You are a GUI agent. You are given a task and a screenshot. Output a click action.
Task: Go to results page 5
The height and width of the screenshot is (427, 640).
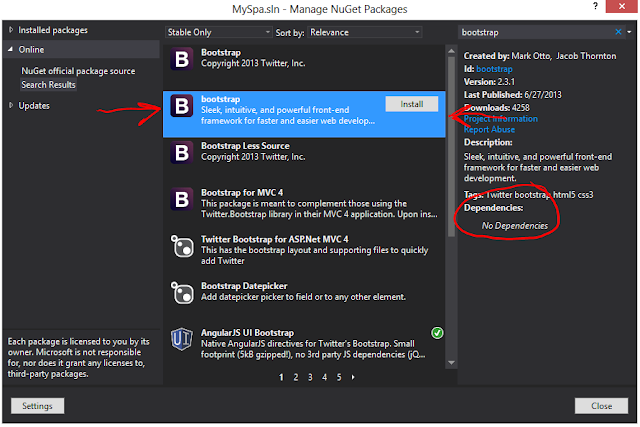point(339,377)
